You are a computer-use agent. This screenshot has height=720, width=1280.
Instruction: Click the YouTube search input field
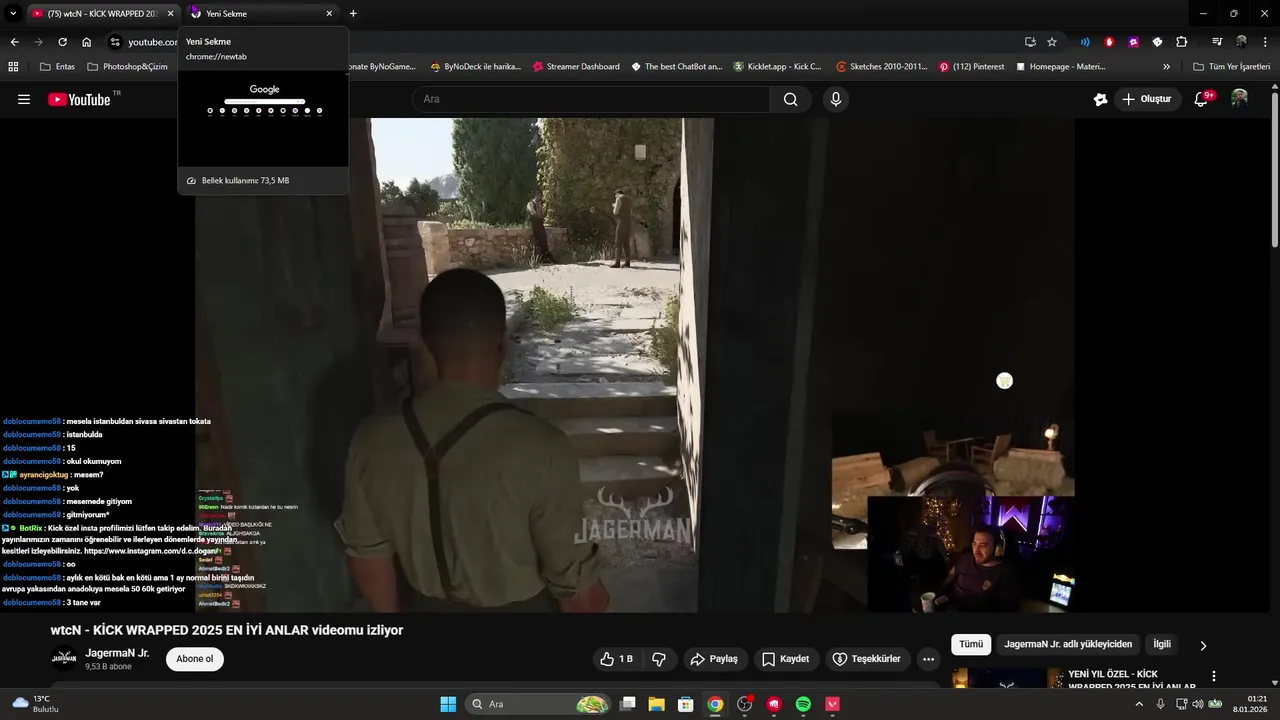[x=590, y=99]
